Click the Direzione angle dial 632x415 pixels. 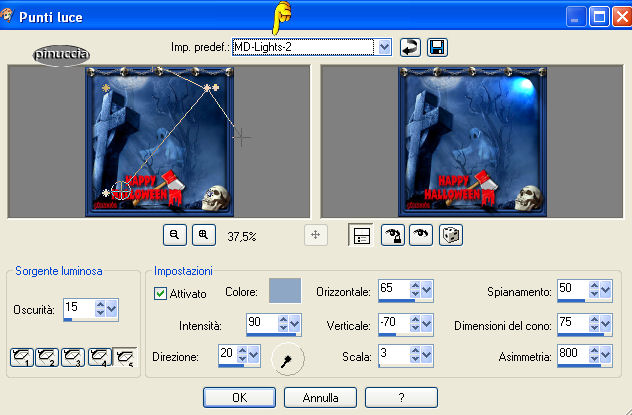(x=287, y=358)
